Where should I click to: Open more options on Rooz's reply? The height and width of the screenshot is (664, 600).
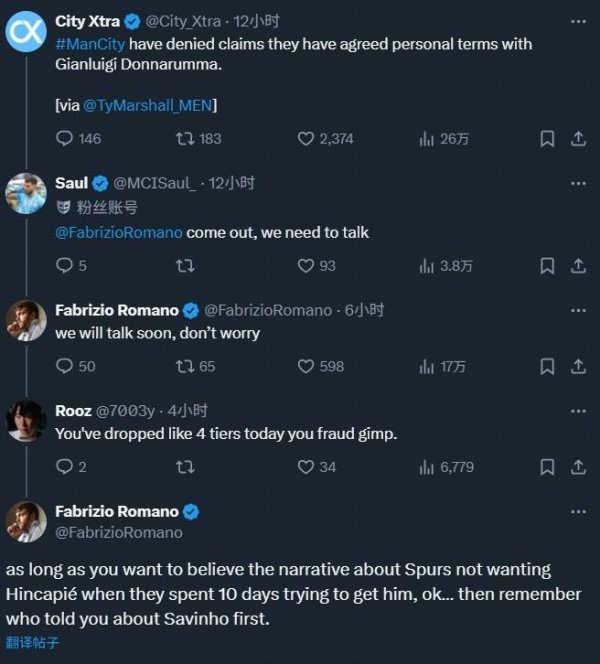578,411
